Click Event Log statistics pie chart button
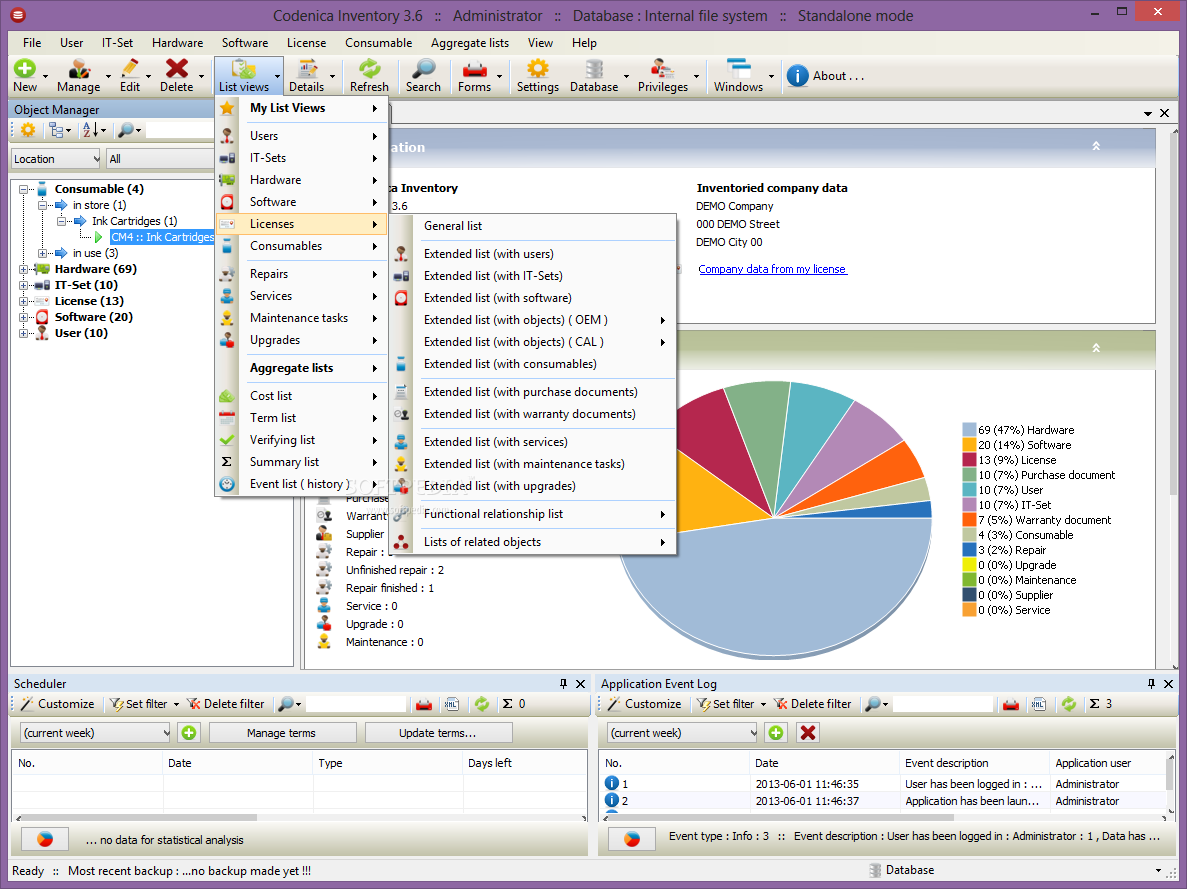Image resolution: width=1187 pixels, height=889 pixels. (632, 839)
